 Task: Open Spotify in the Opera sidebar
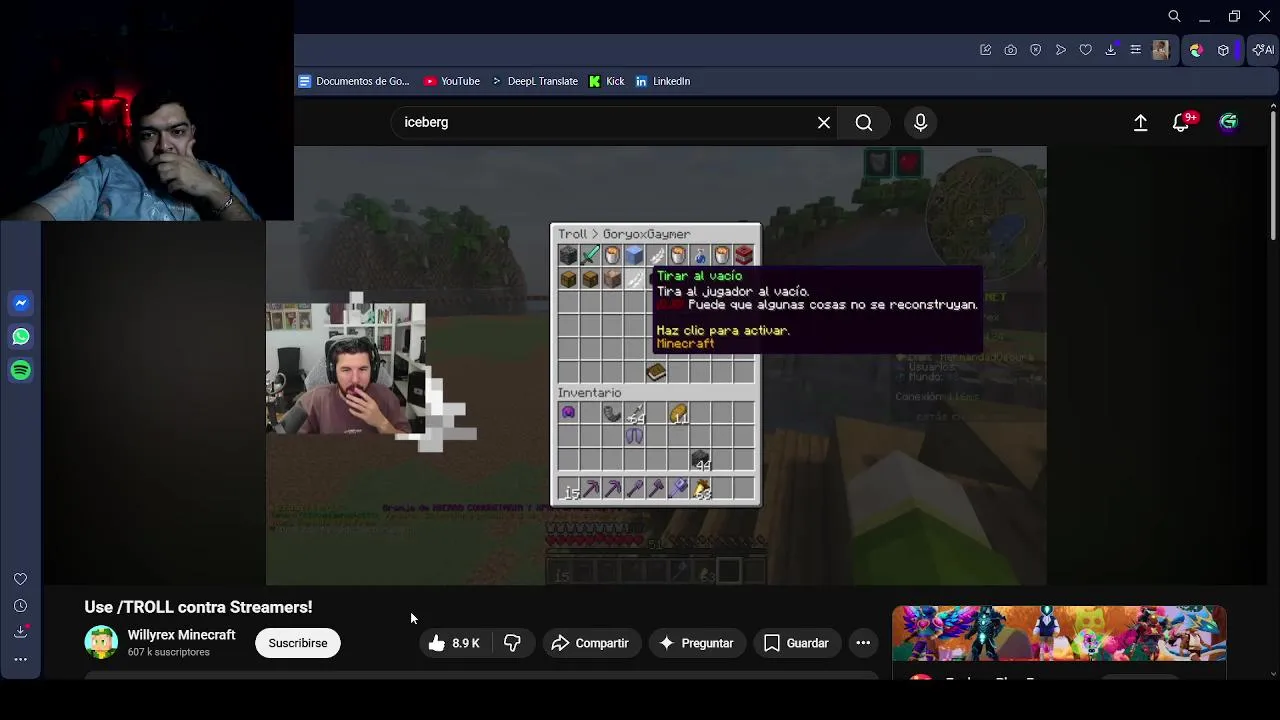click(21, 371)
